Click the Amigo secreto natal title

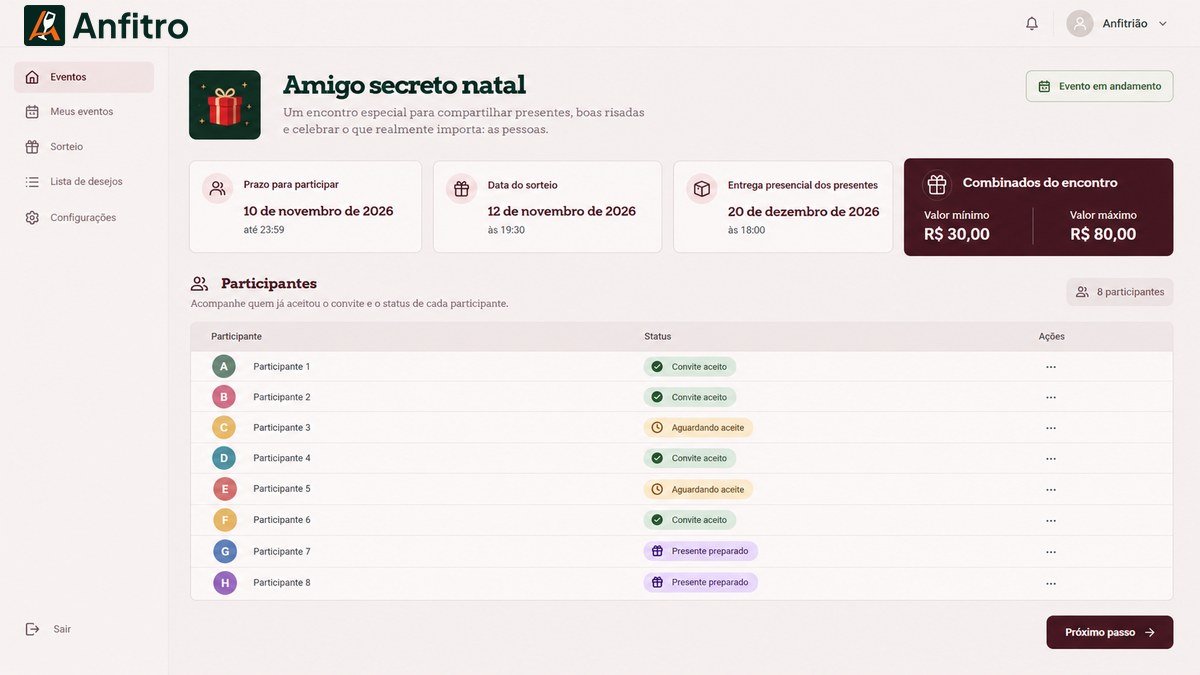(x=404, y=85)
